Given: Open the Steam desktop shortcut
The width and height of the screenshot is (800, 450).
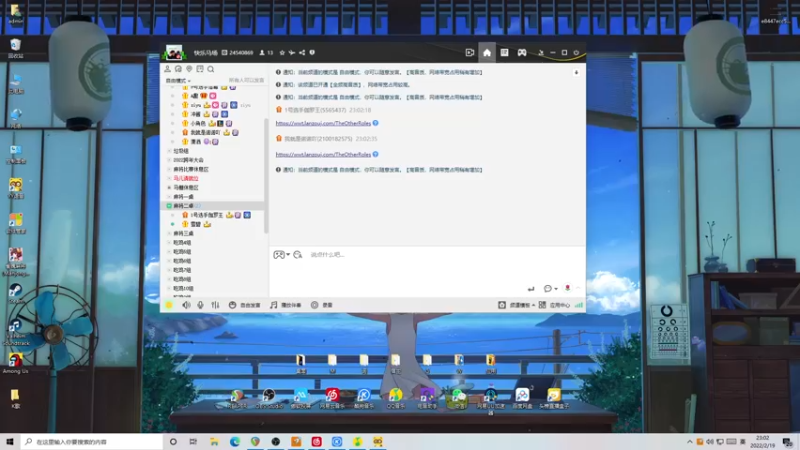Looking at the screenshot, I should coord(15,293).
